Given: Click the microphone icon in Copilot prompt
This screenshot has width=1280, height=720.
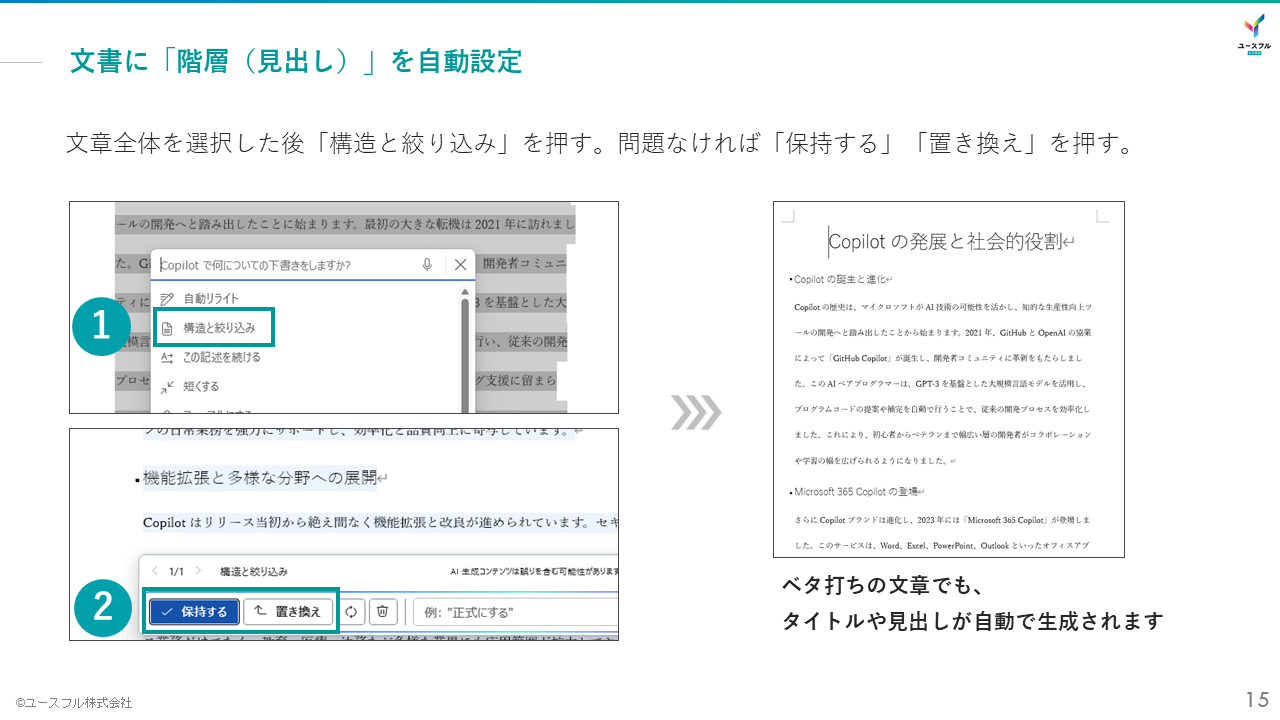Looking at the screenshot, I should [x=427, y=265].
